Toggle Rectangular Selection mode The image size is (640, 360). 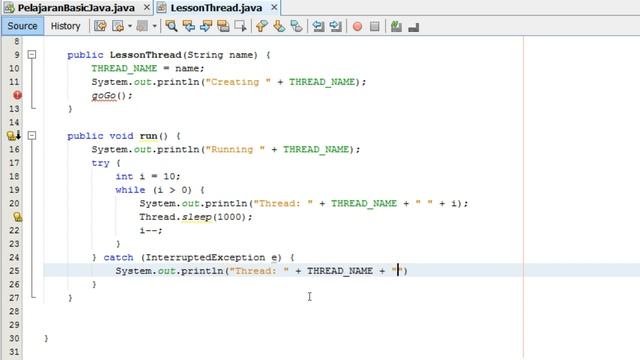[x=240, y=26]
